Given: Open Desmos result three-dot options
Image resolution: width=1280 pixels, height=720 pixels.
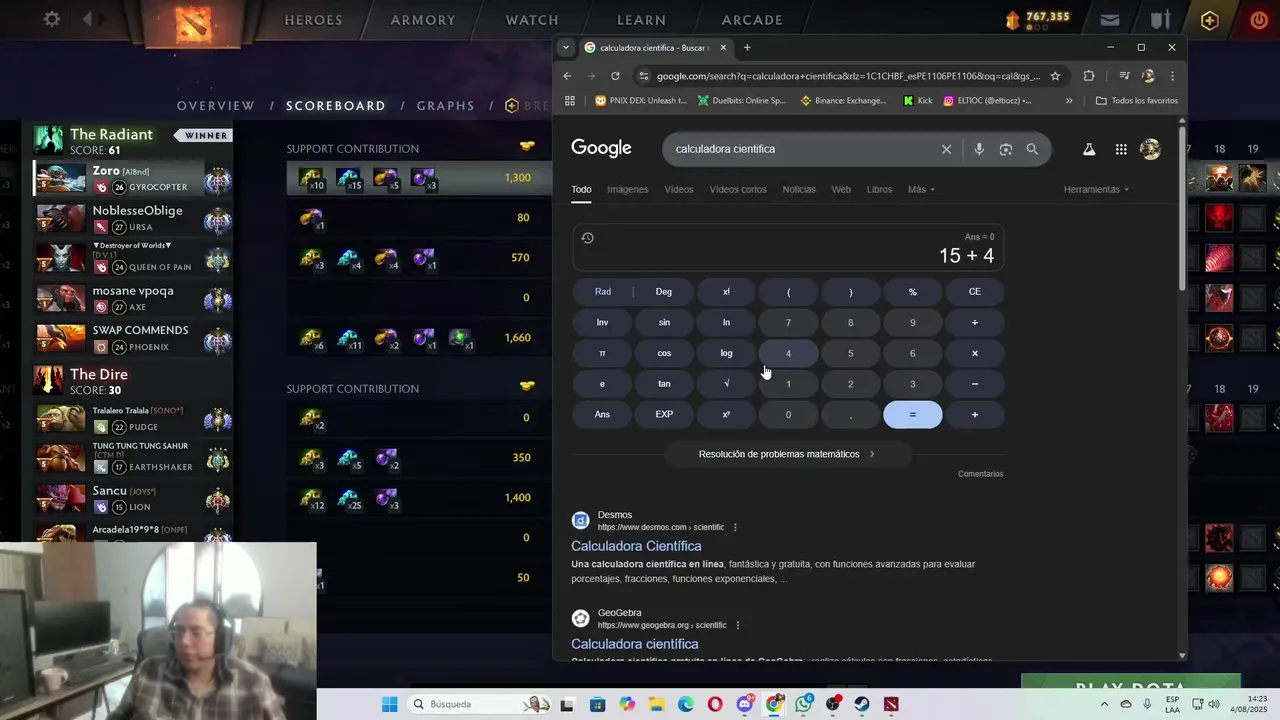Looking at the screenshot, I should 735,527.
